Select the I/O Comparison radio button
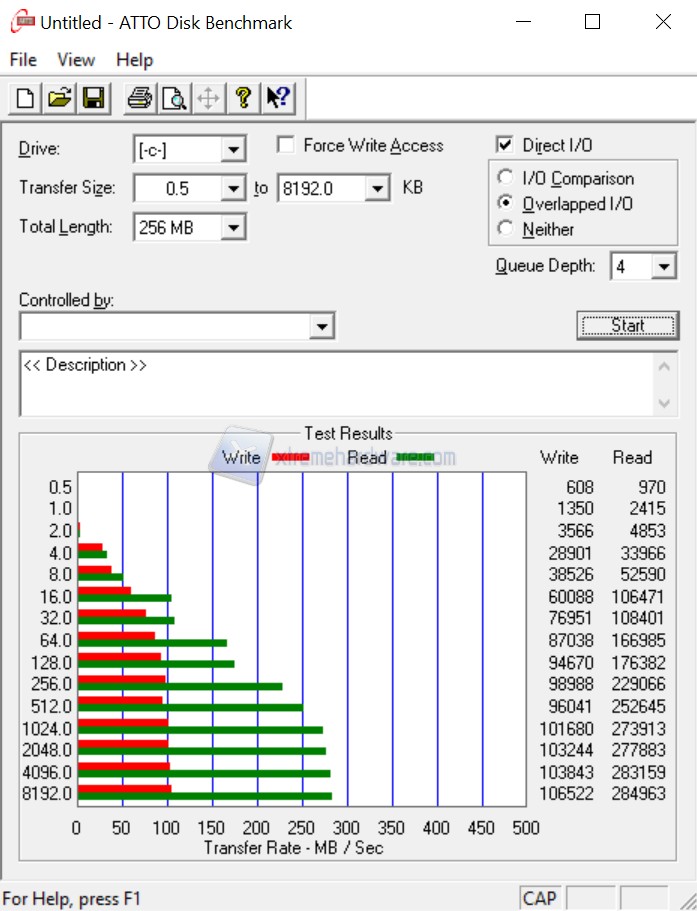 pyautogui.click(x=506, y=179)
